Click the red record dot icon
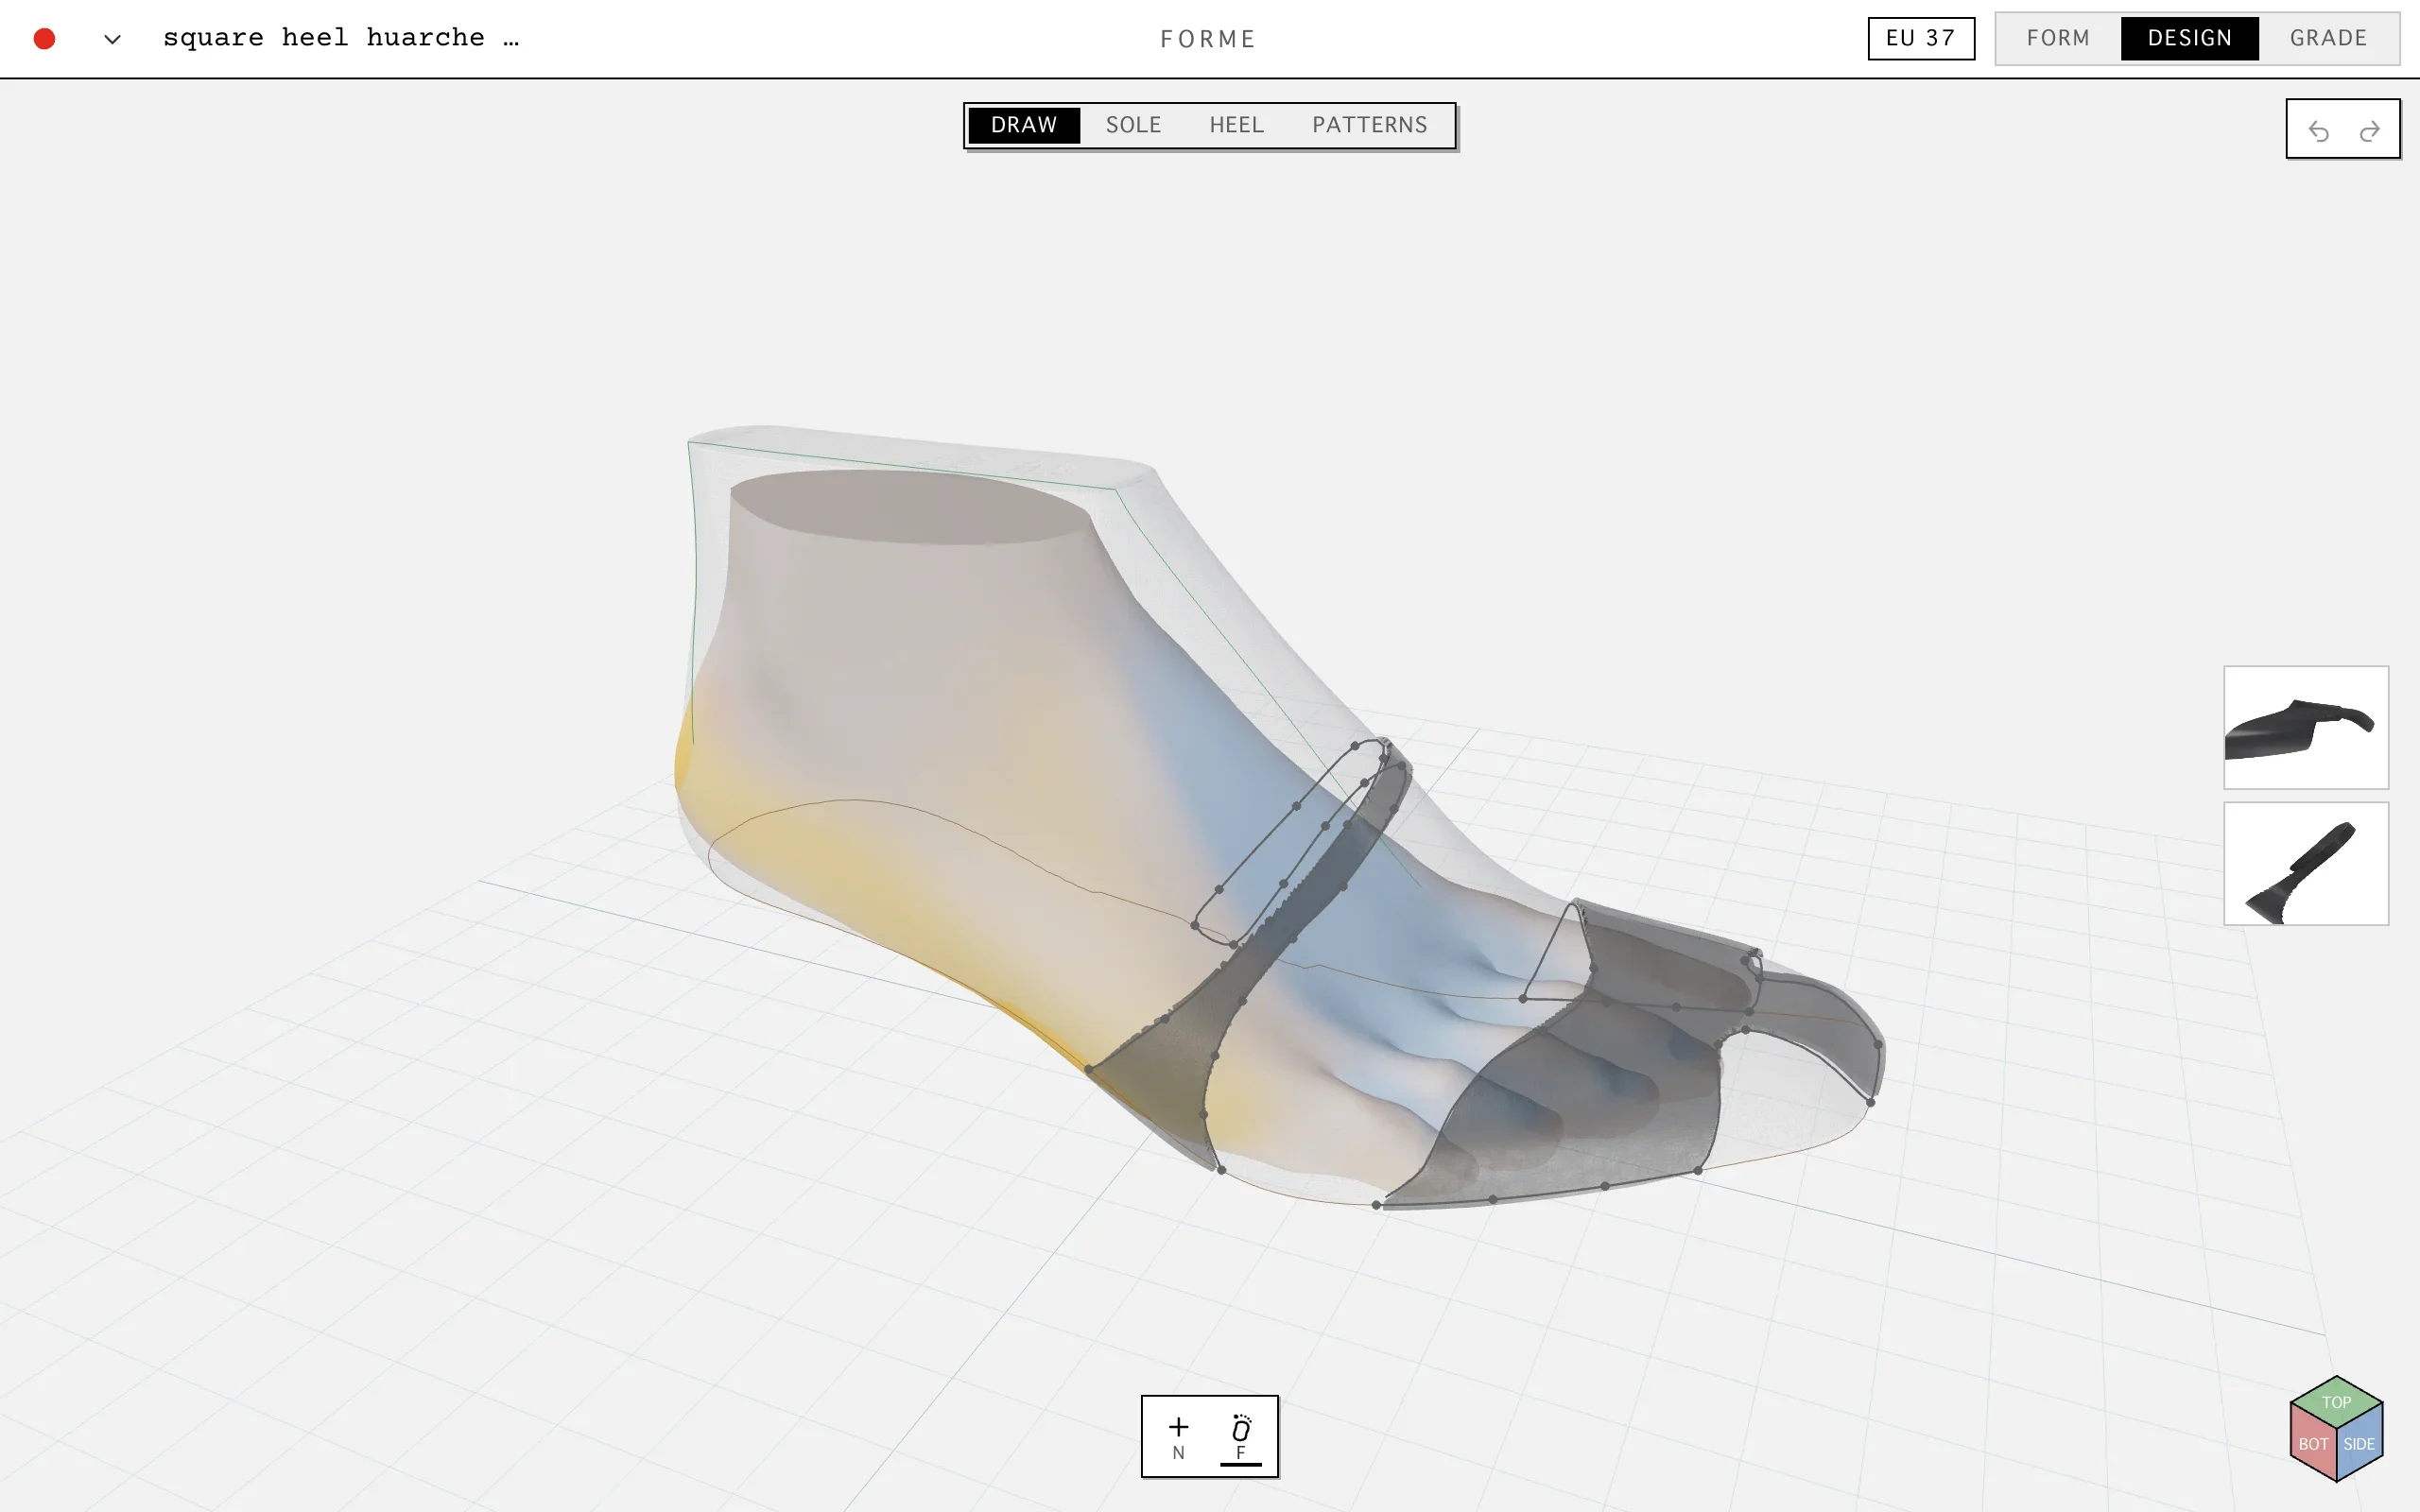The height and width of the screenshot is (1512, 2420). coord(44,38)
